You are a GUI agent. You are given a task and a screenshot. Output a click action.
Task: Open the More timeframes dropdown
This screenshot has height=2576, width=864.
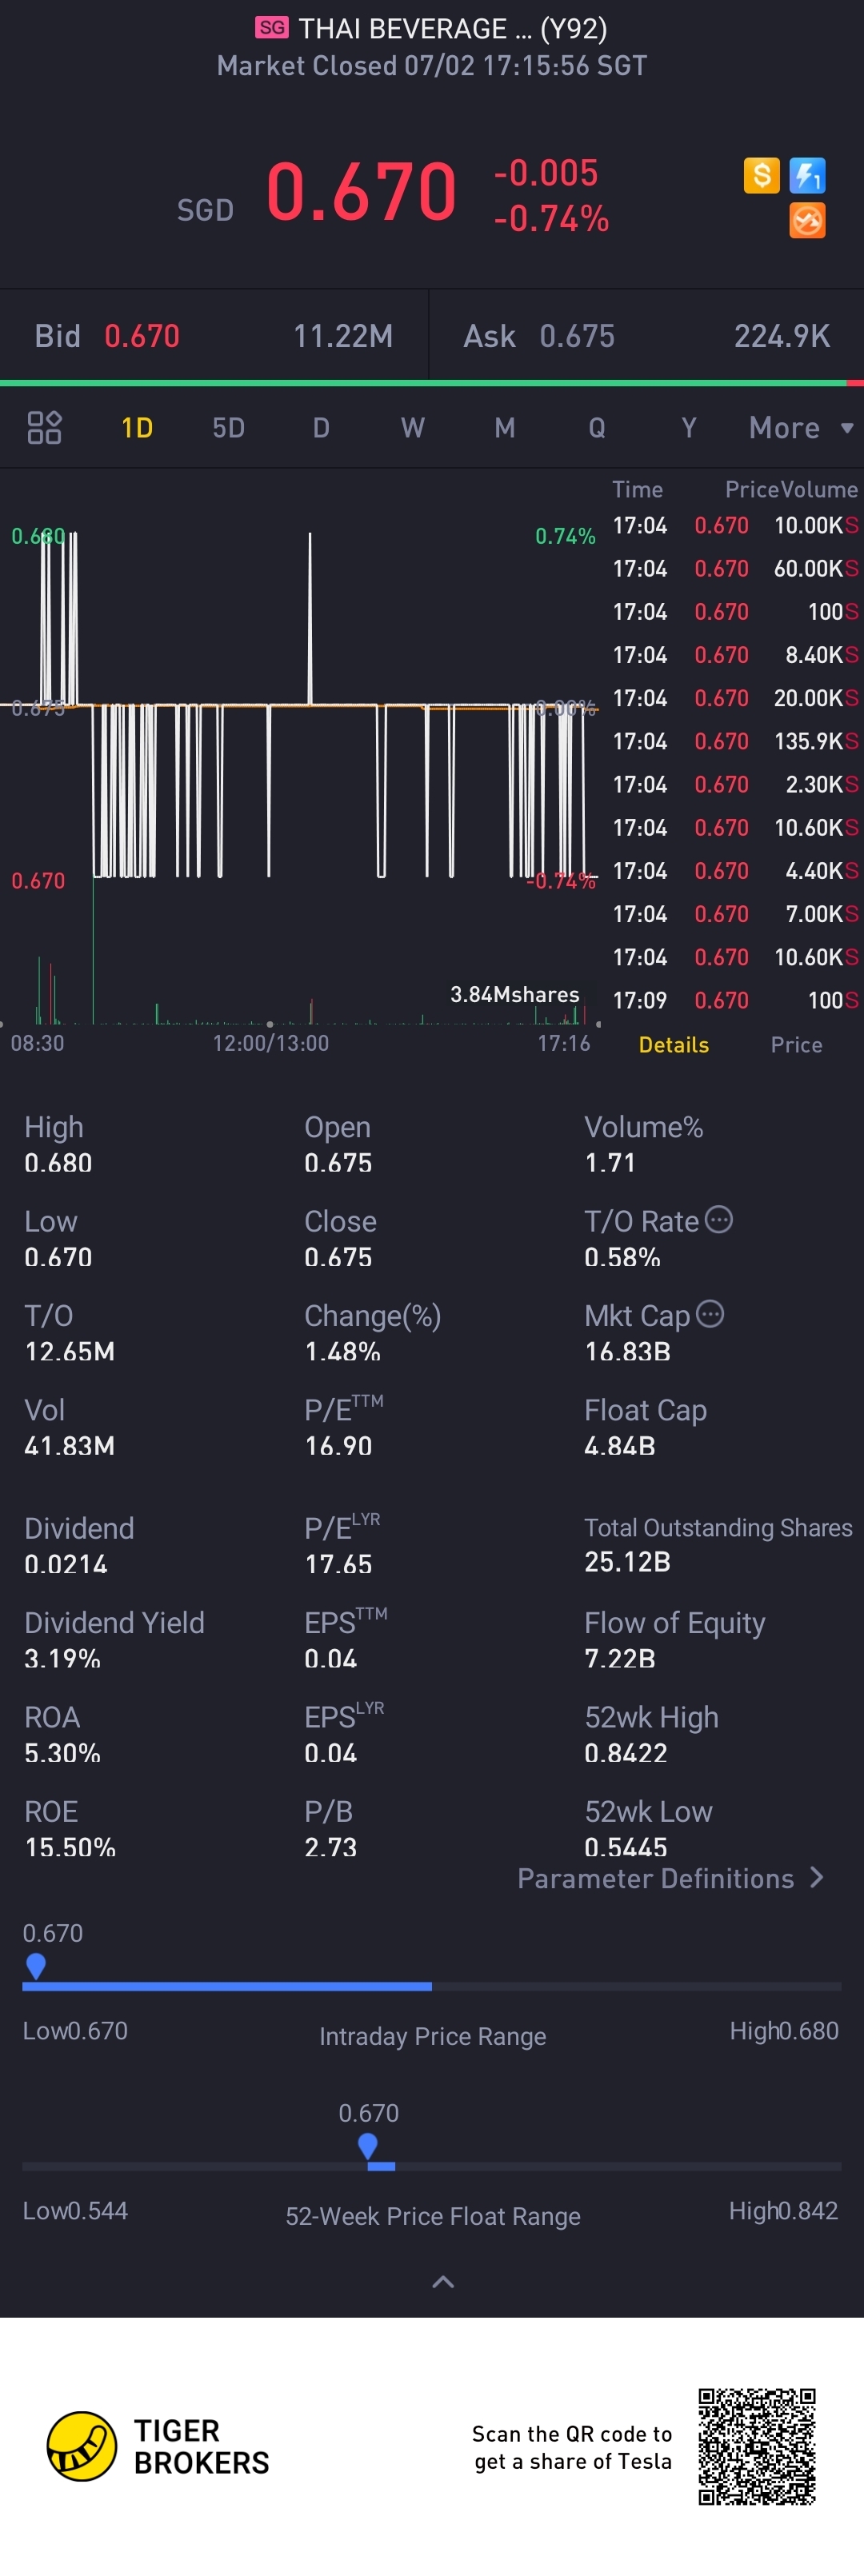(800, 428)
